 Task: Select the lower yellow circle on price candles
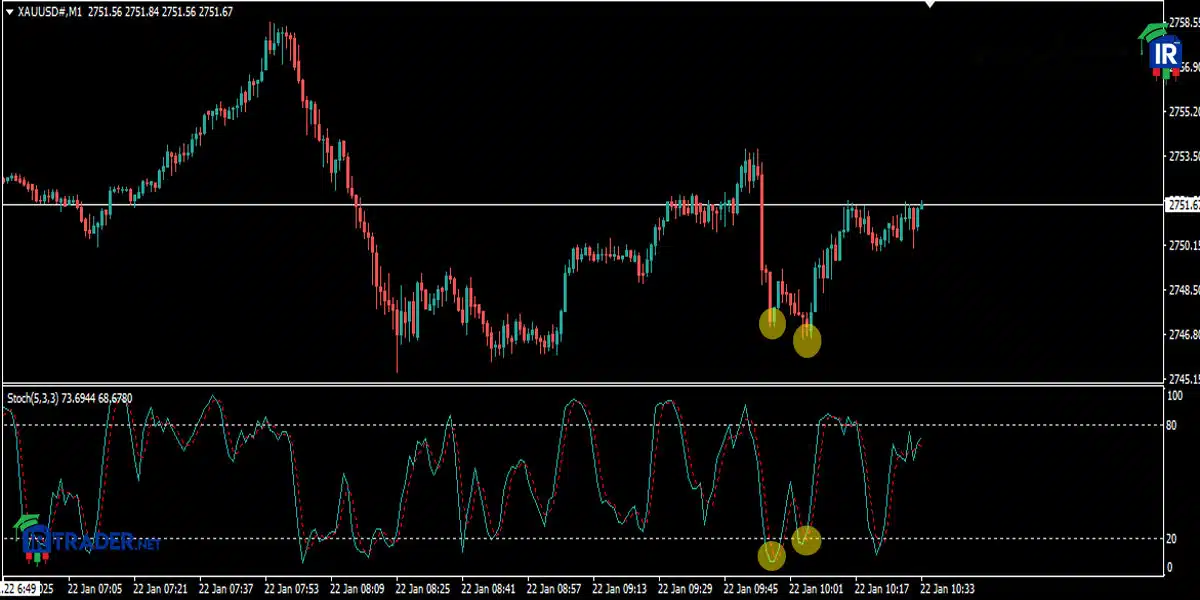[x=807, y=341]
